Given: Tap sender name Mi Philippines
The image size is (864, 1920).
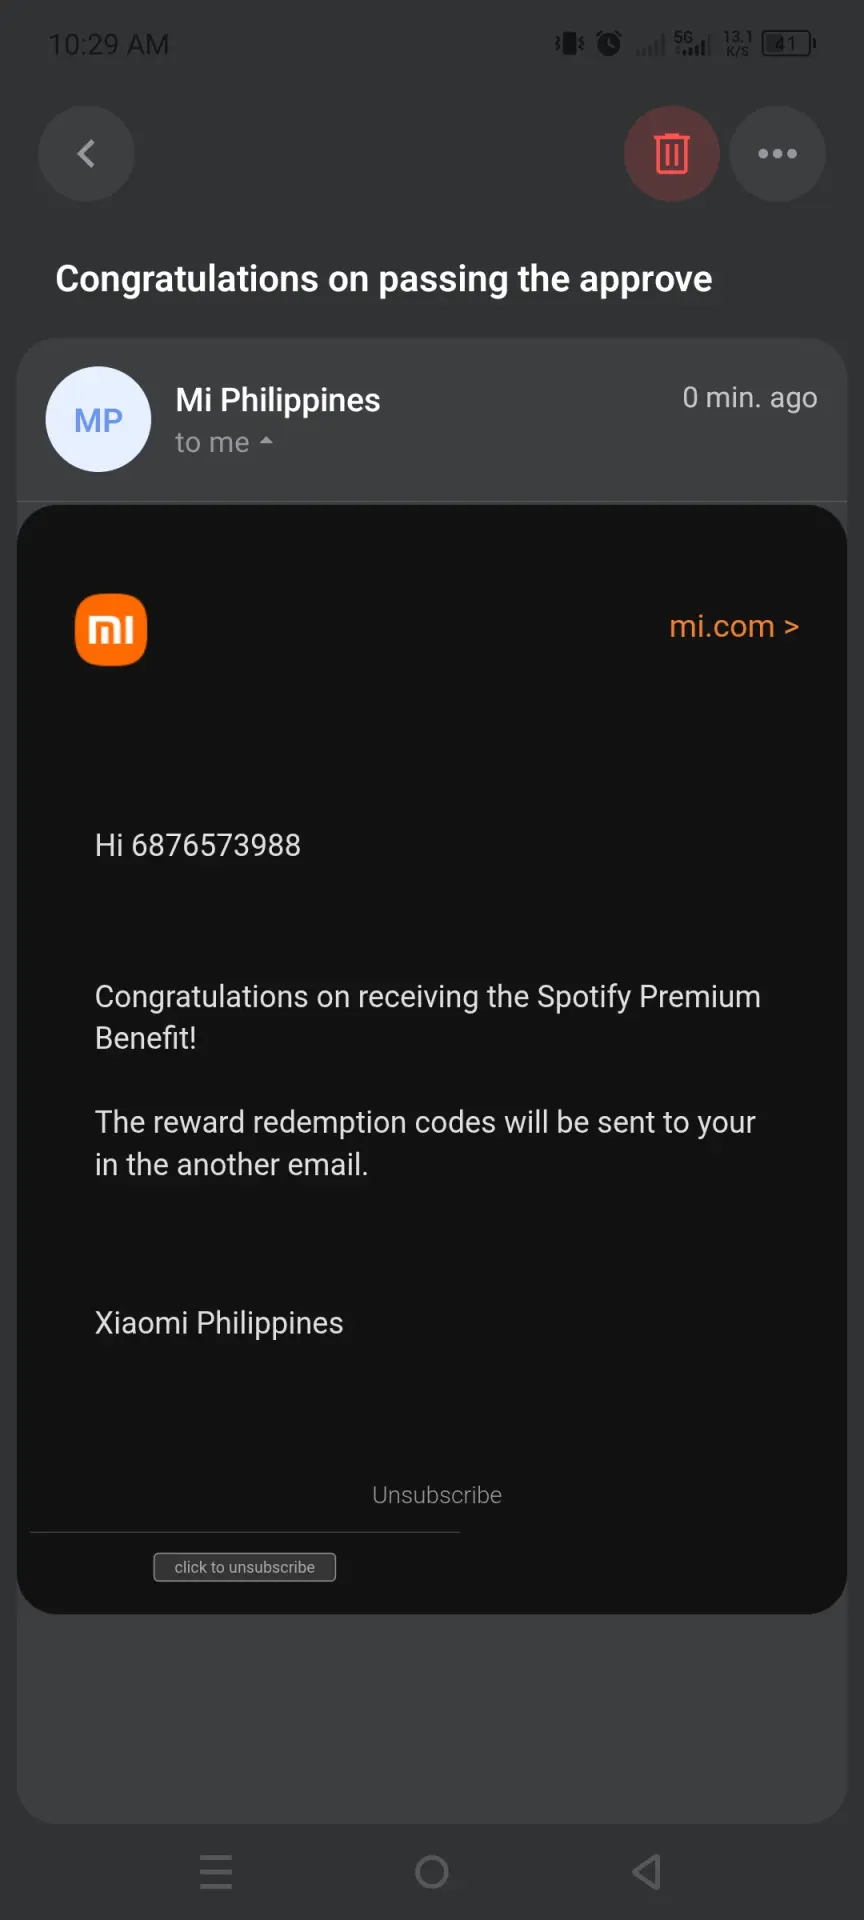Looking at the screenshot, I should click(278, 400).
